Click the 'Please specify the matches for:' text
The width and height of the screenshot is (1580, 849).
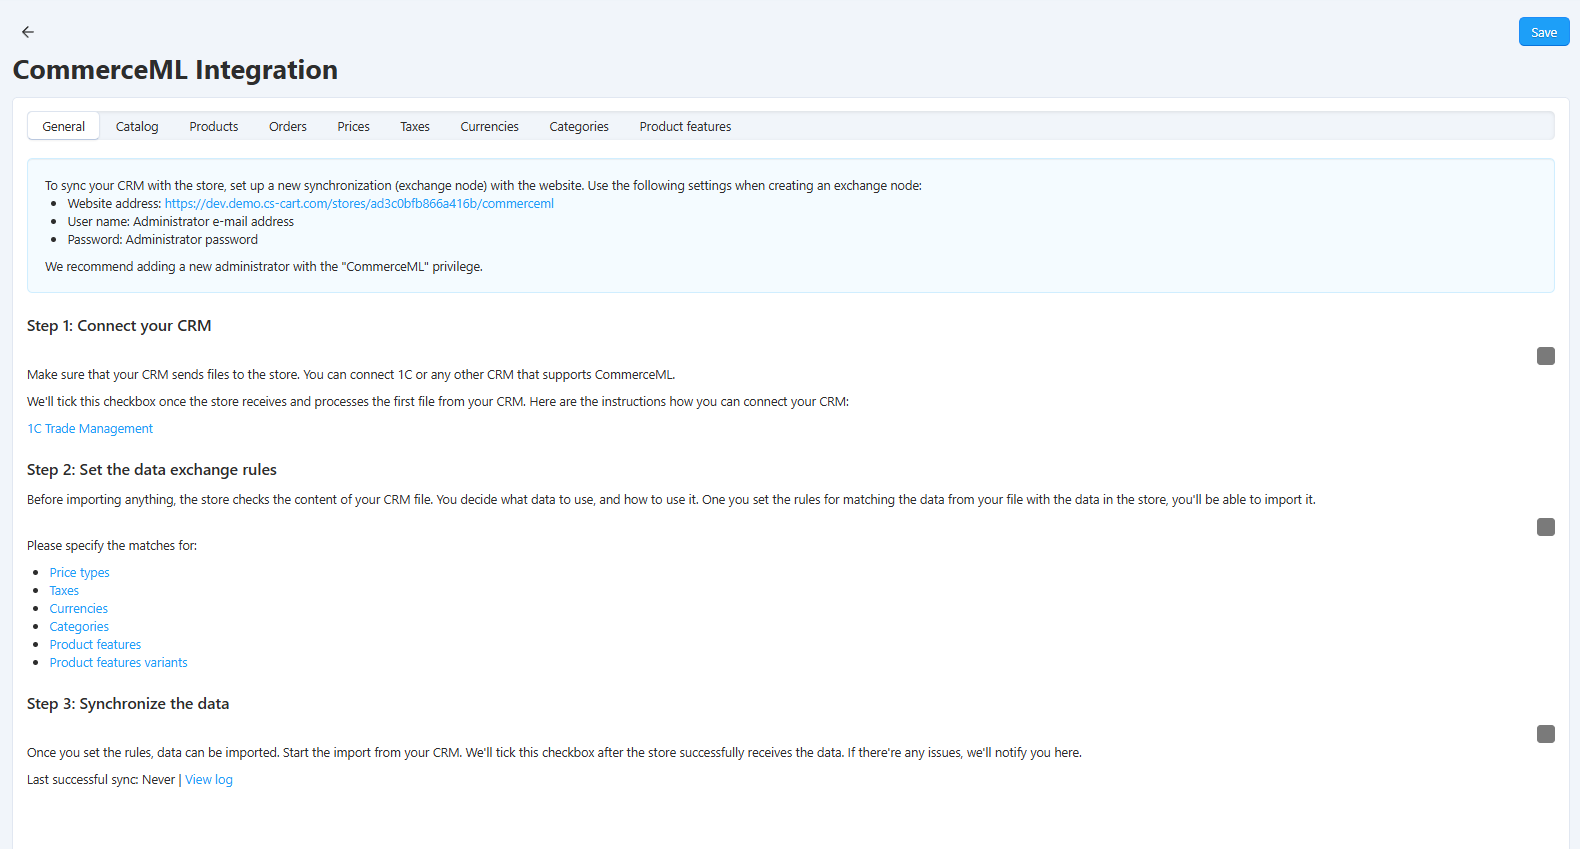pyautogui.click(x=112, y=546)
